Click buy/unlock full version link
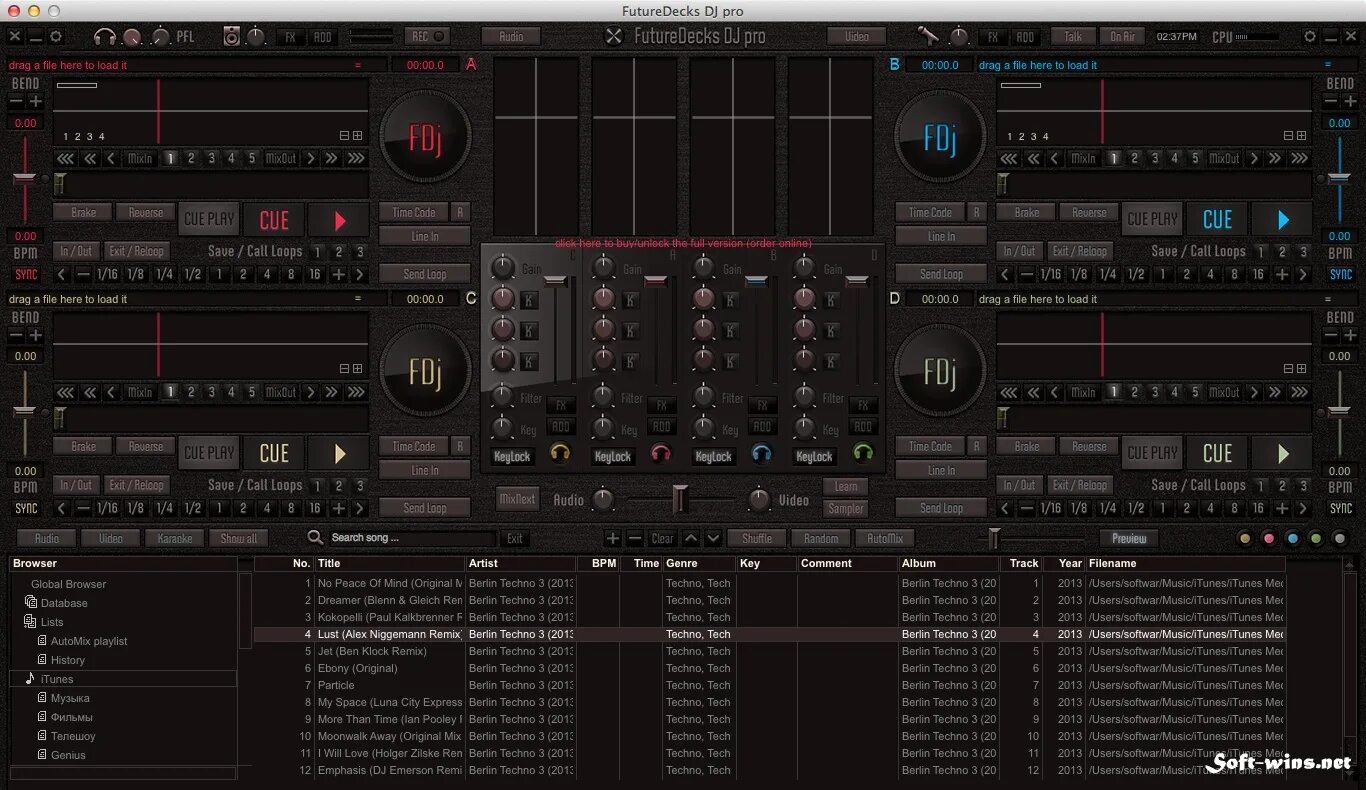Image resolution: width=1366 pixels, height=790 pixels. pos(683,243)
